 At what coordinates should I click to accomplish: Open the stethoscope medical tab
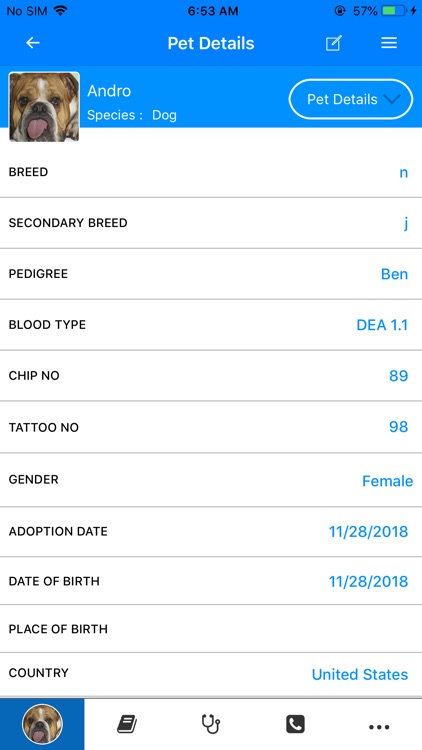point(211,724)
